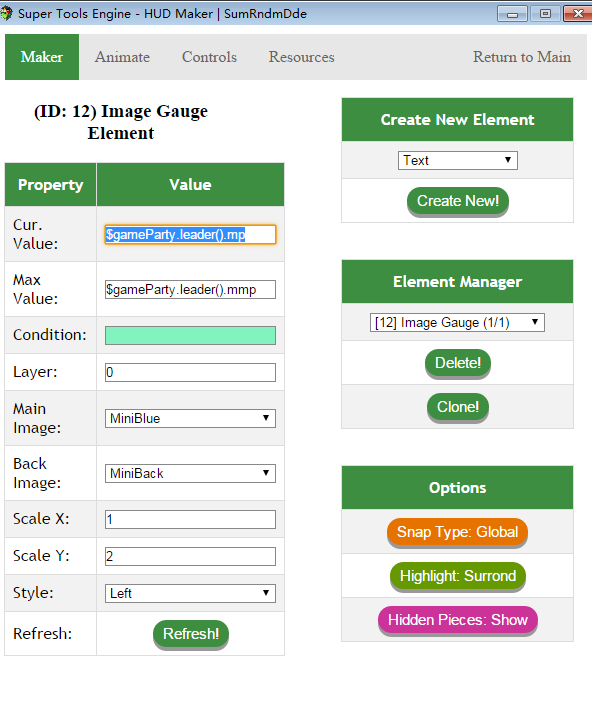592x705 pixels.
Task: Click the application icon in title bar
Action: click(x=6, y=13)
